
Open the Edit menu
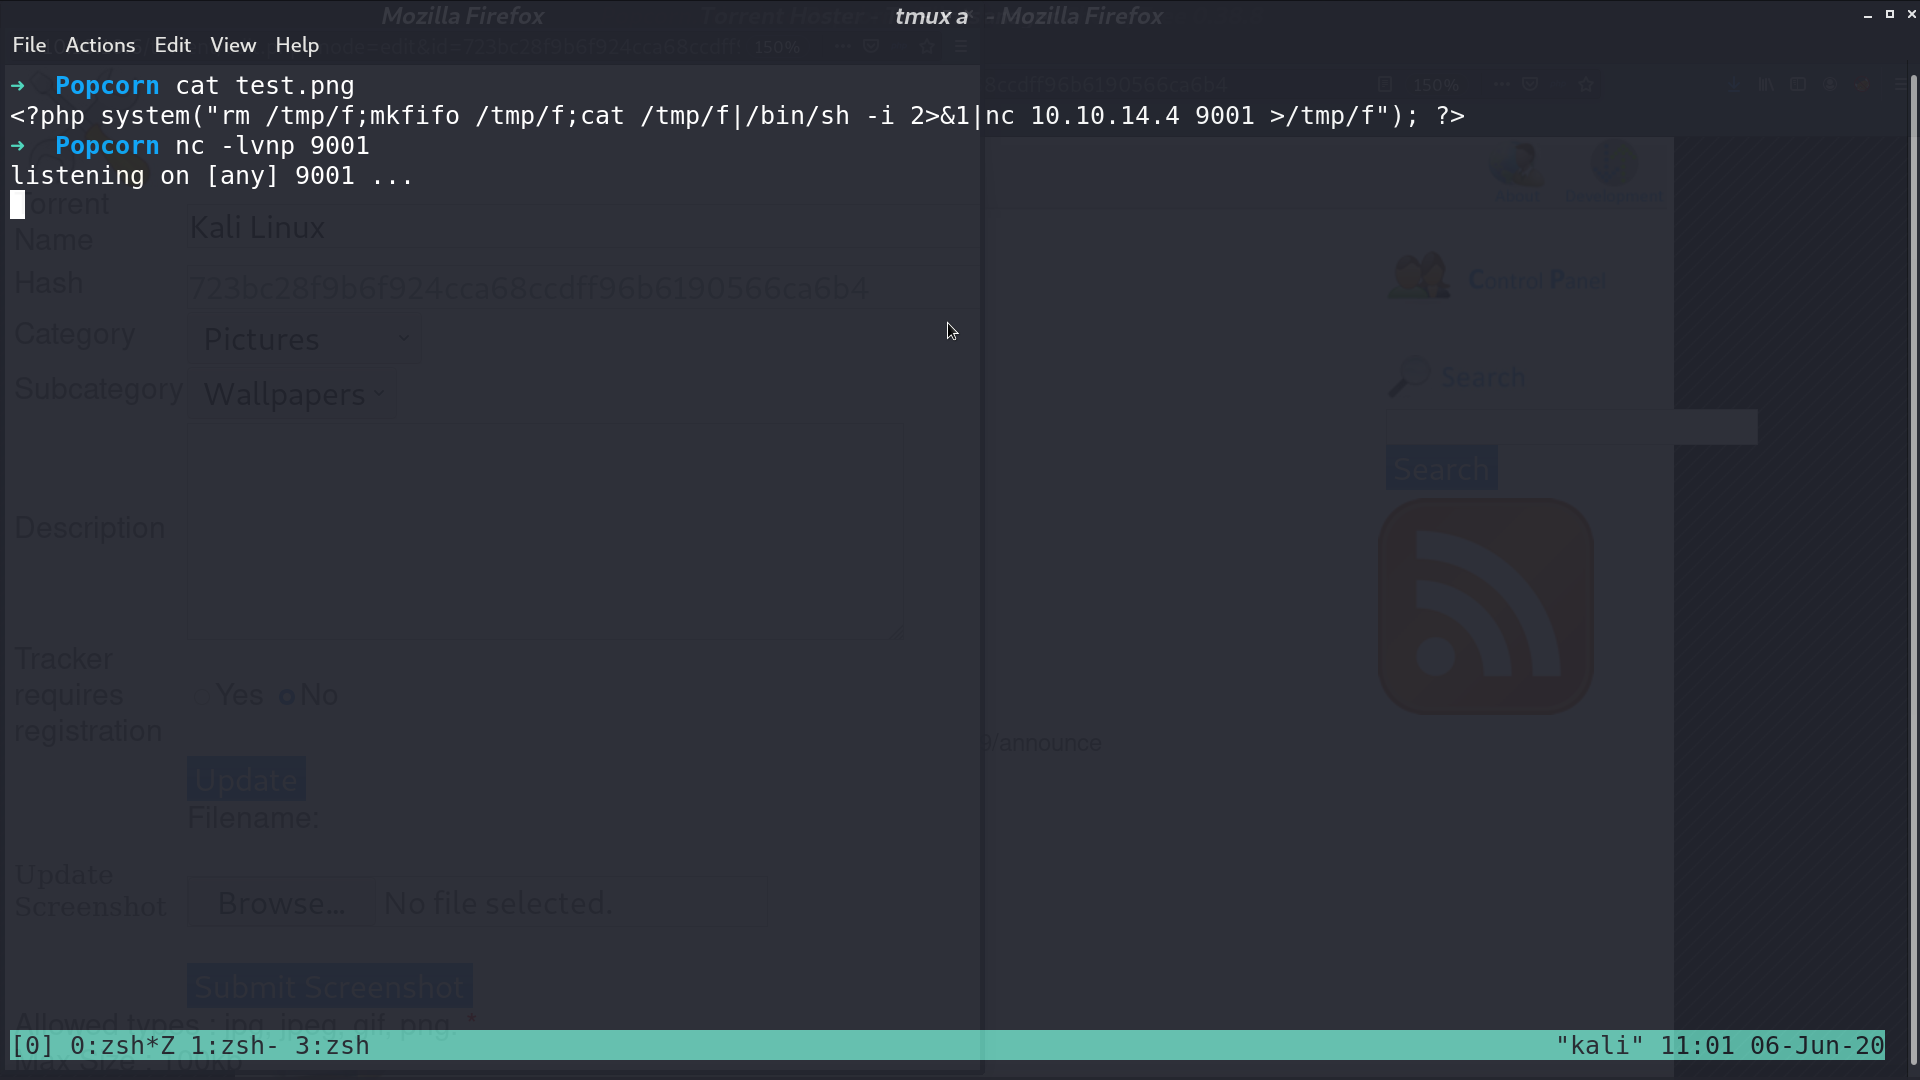(172, 45)
